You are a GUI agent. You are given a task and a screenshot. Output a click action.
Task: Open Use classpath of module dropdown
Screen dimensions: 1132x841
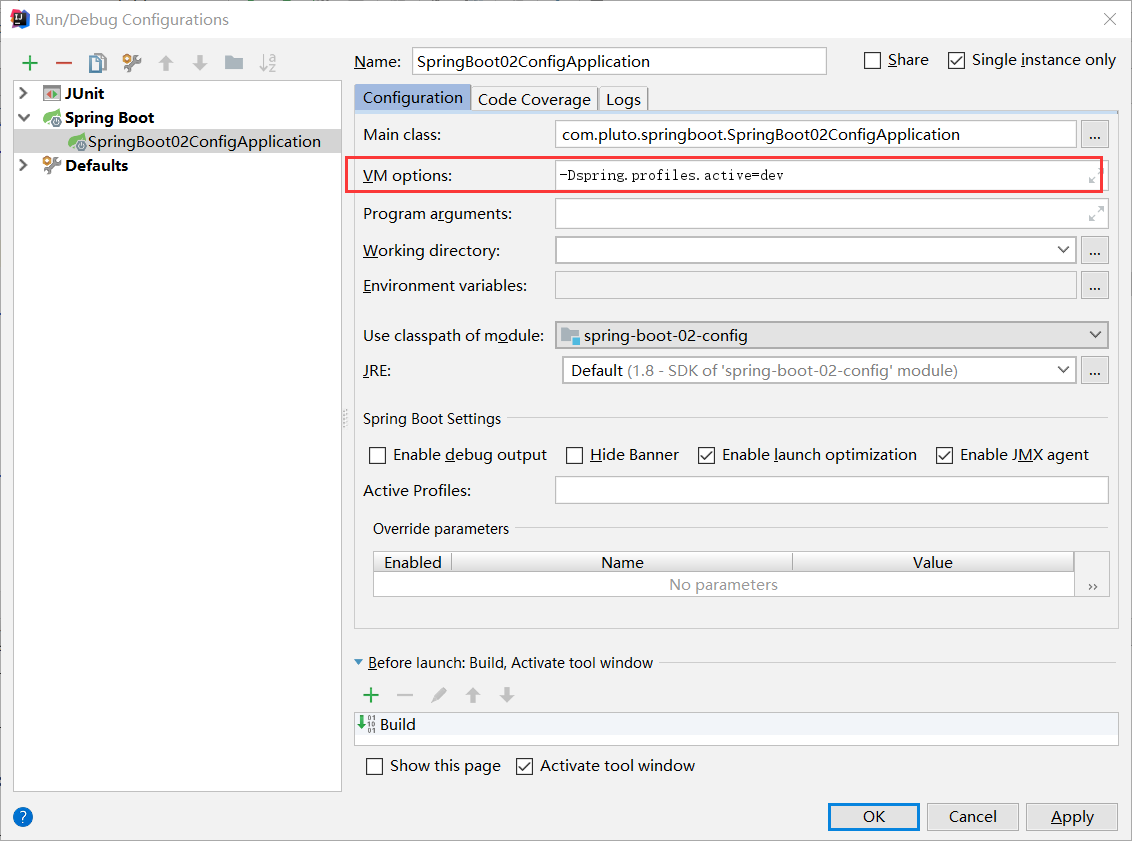pos(1095,335)
